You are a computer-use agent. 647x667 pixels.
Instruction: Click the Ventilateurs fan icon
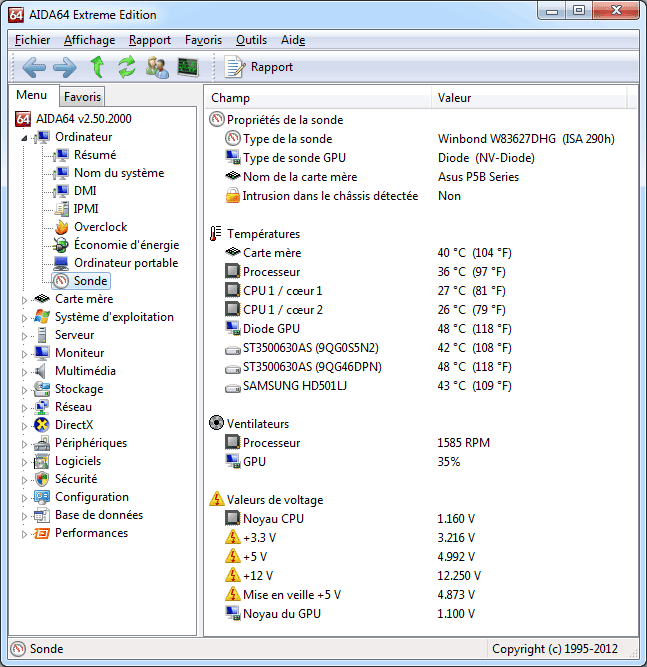pos(217,423)
